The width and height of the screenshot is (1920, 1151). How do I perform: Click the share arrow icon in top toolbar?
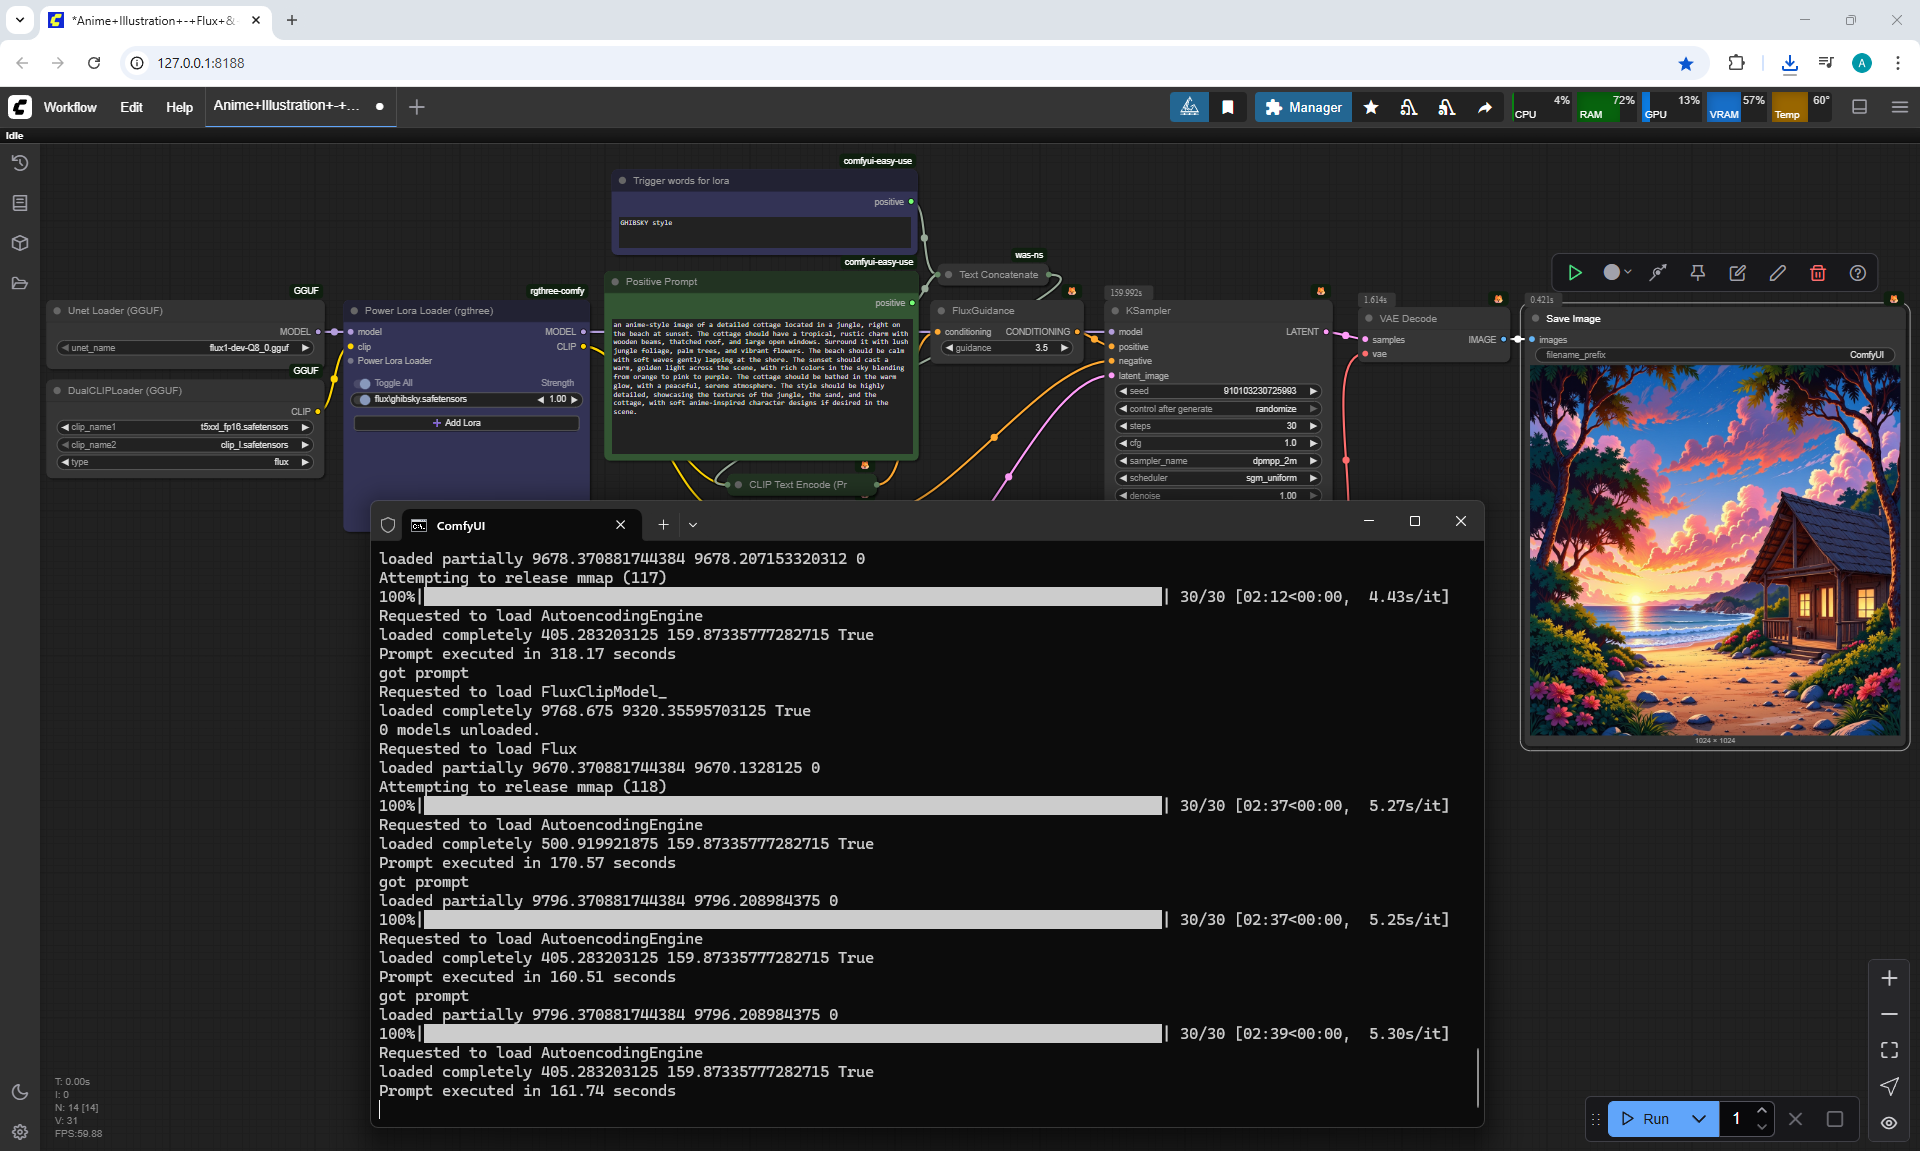(1485, 107)
